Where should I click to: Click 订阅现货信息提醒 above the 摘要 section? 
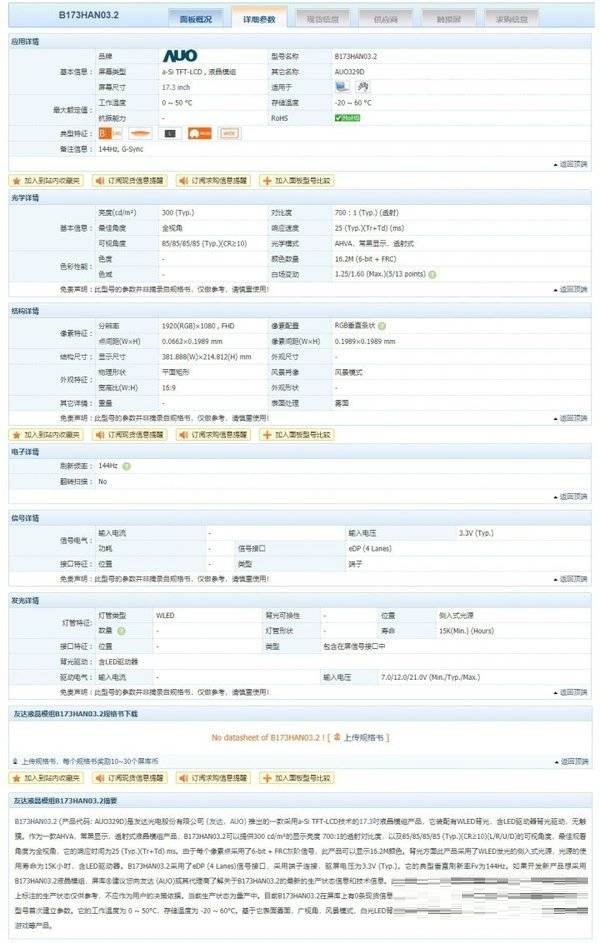click(x=130, y=778)
